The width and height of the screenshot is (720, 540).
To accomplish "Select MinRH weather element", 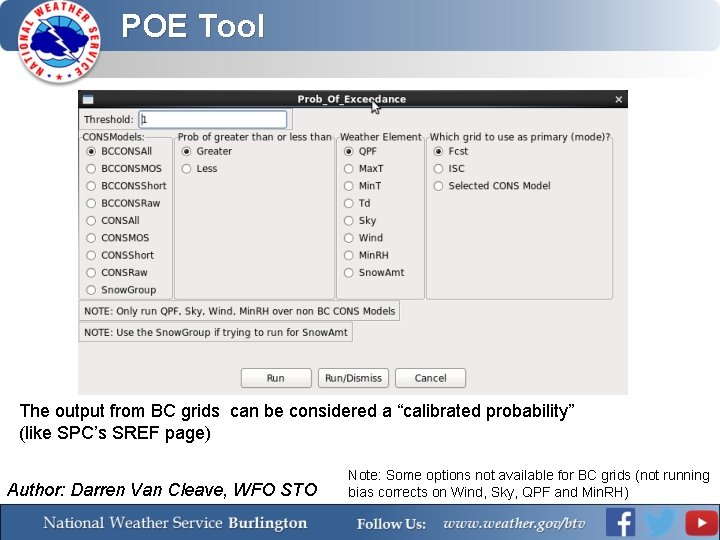I will pyautogui.click(x=366, y=255).
